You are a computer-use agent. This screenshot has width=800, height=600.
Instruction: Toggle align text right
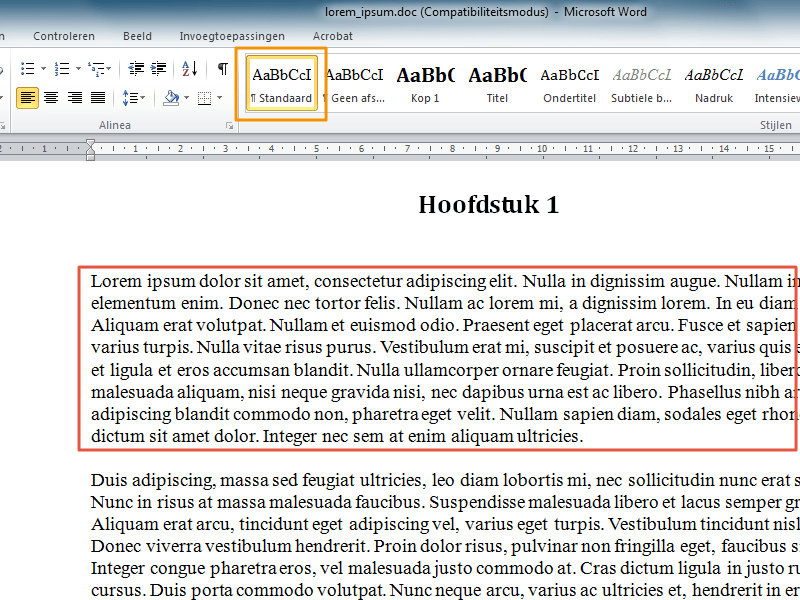tap(74, 97)
